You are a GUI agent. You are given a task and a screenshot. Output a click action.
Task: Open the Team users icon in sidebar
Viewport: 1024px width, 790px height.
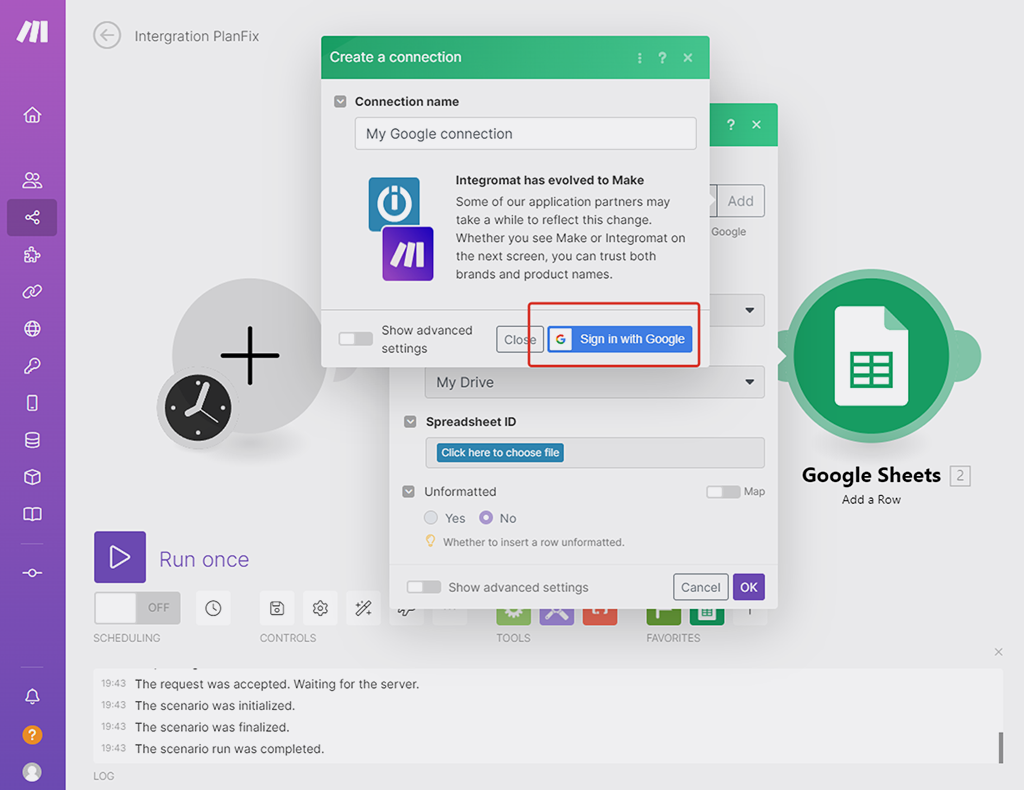pos(32,180)
